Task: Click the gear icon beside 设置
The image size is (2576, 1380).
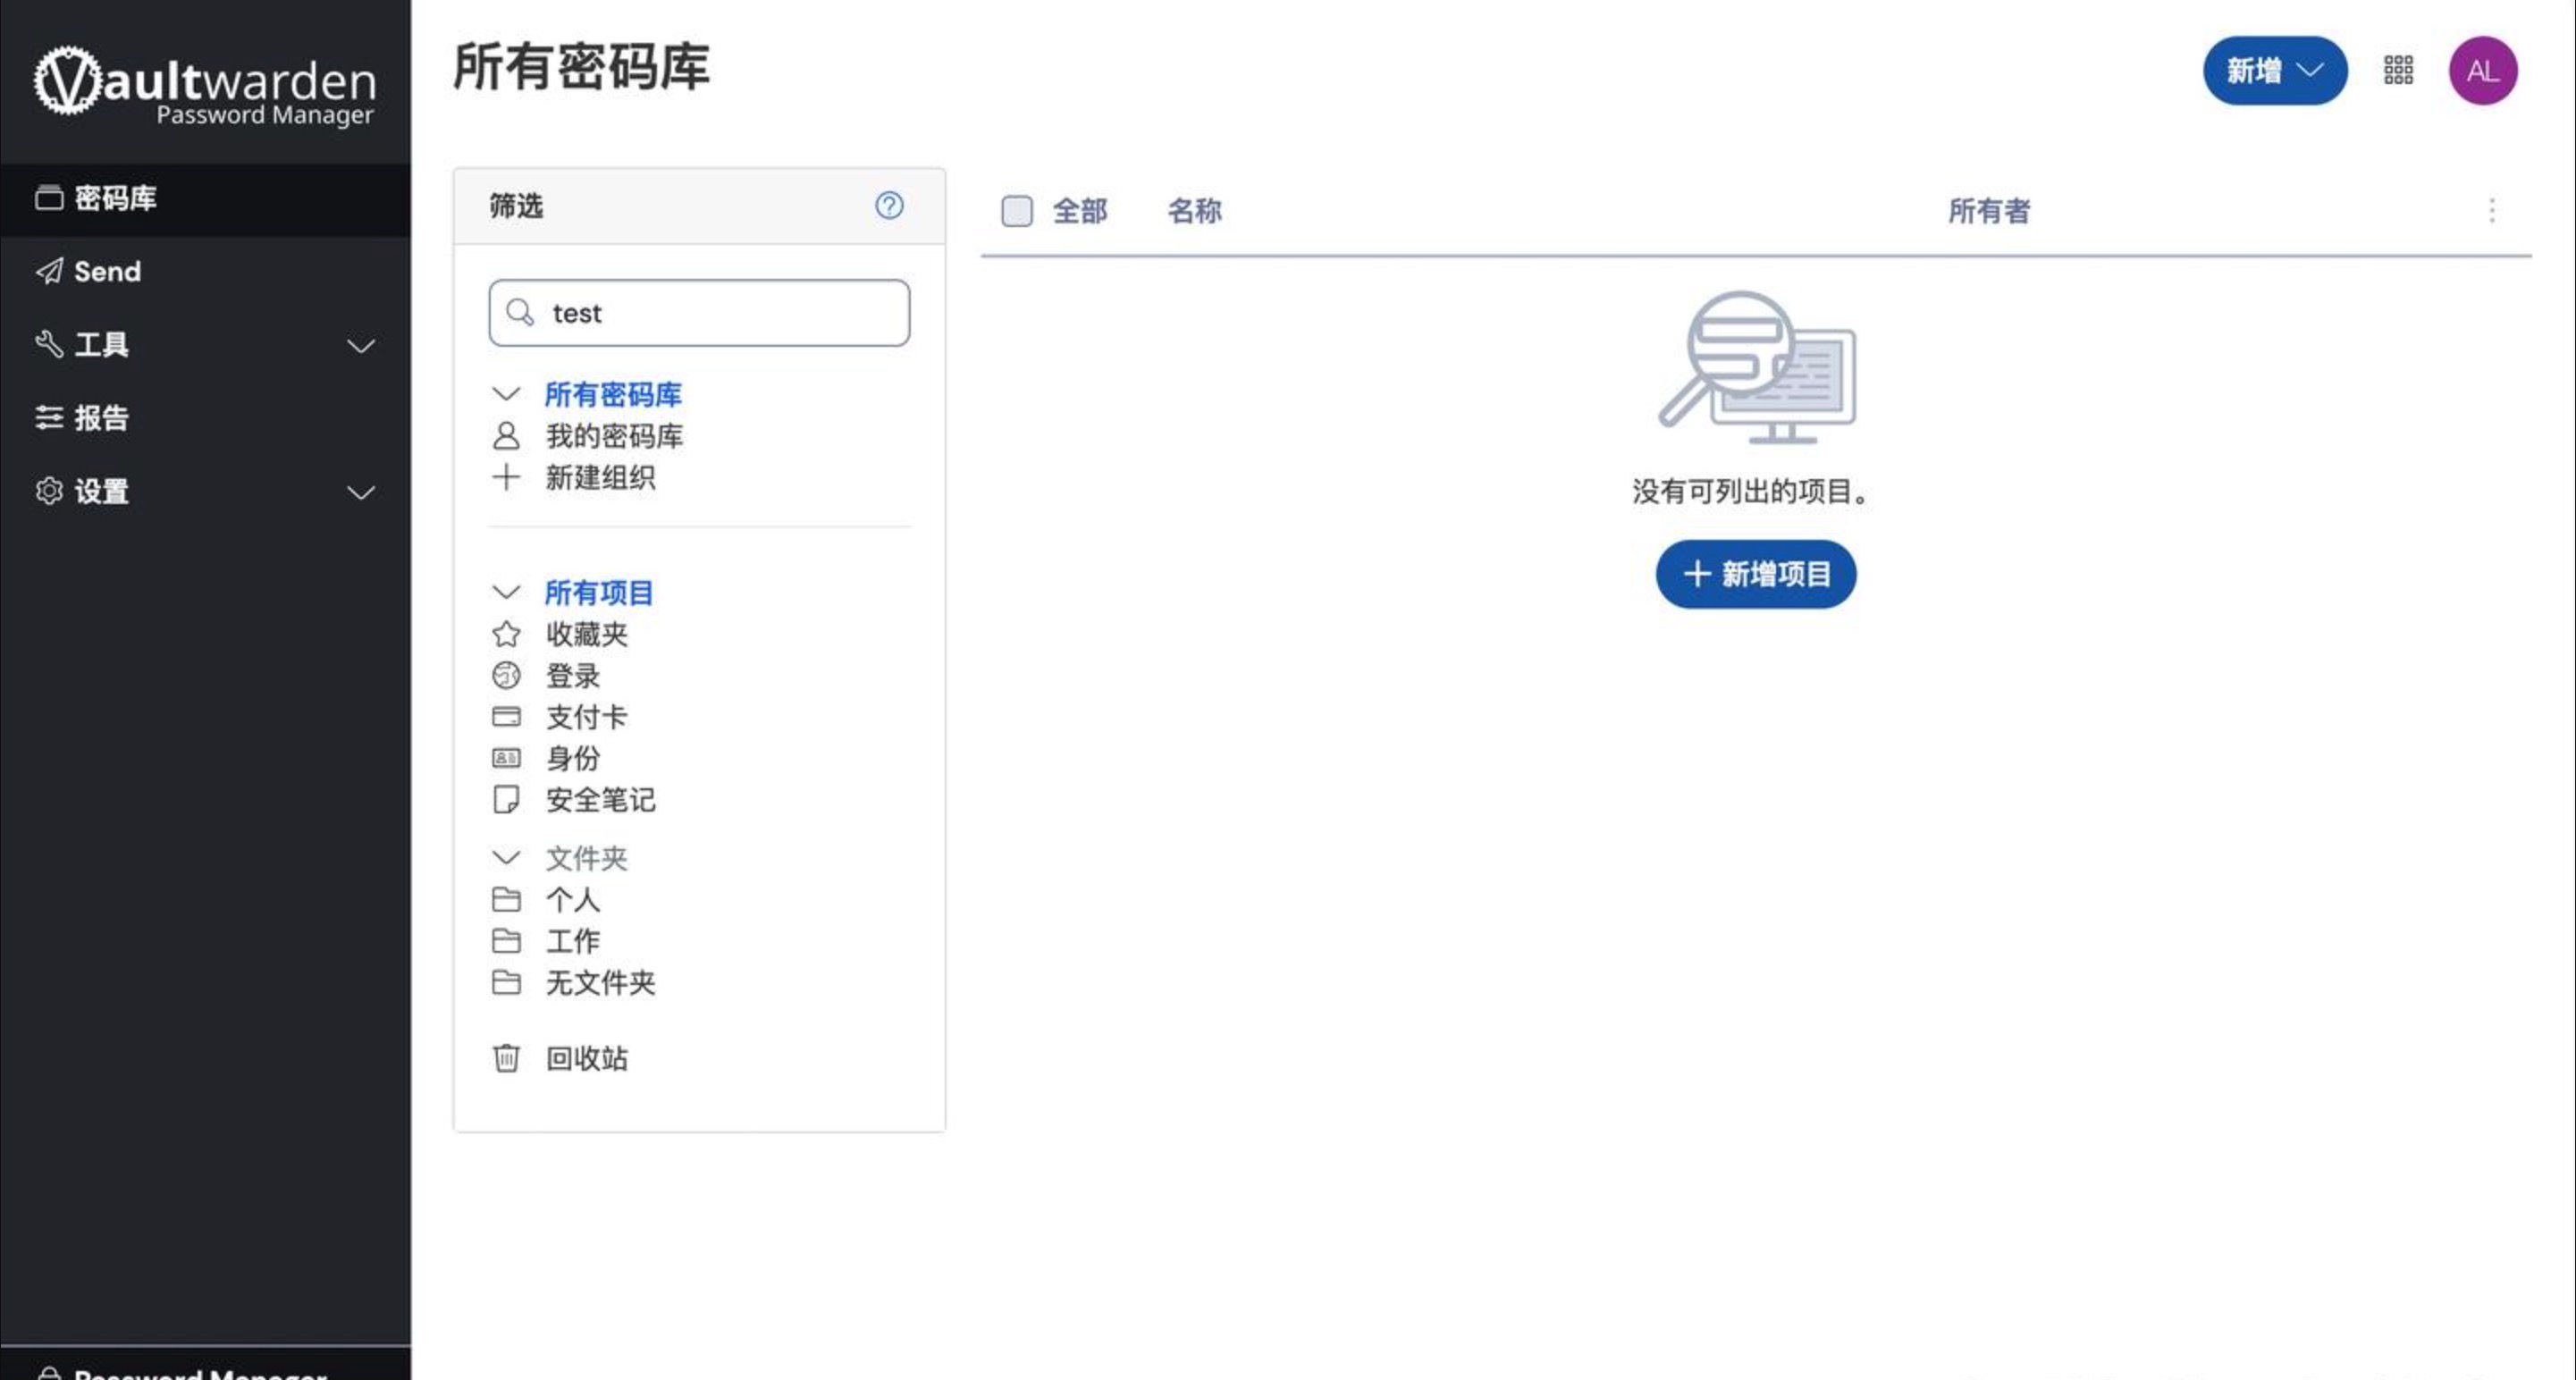Action: (49, 491)
